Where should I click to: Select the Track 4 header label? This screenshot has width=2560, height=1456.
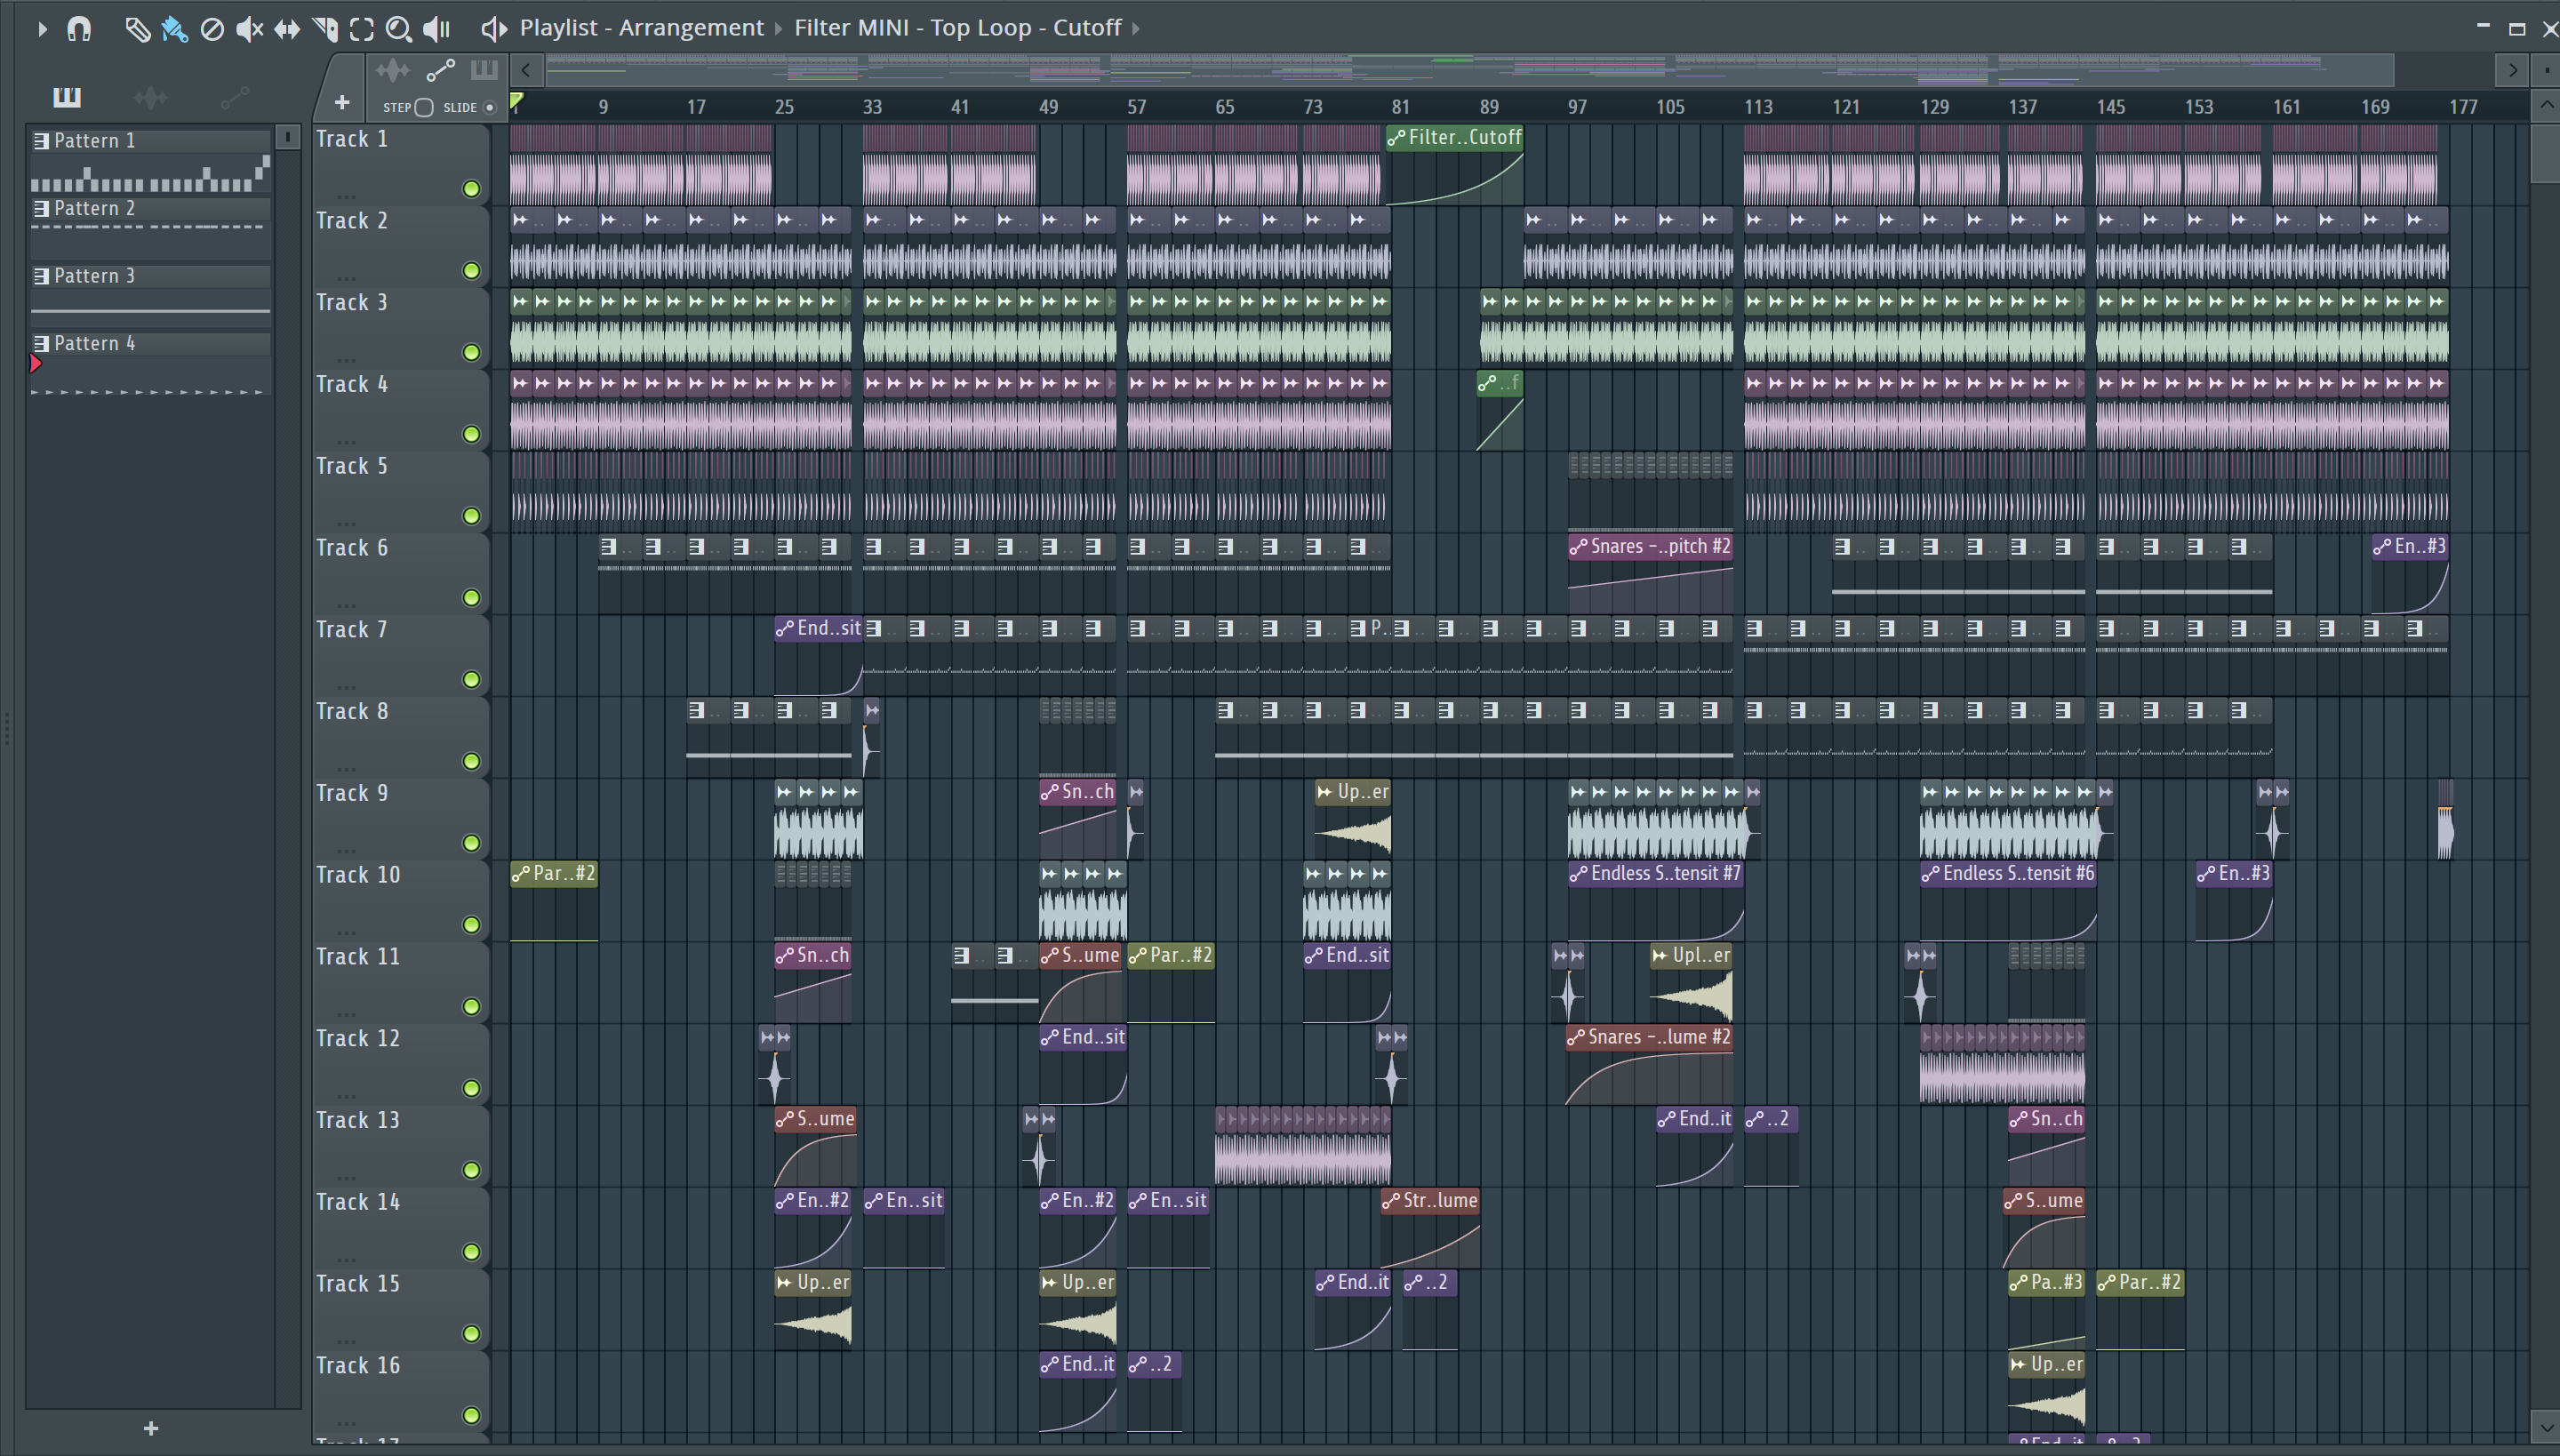[352, 385]
